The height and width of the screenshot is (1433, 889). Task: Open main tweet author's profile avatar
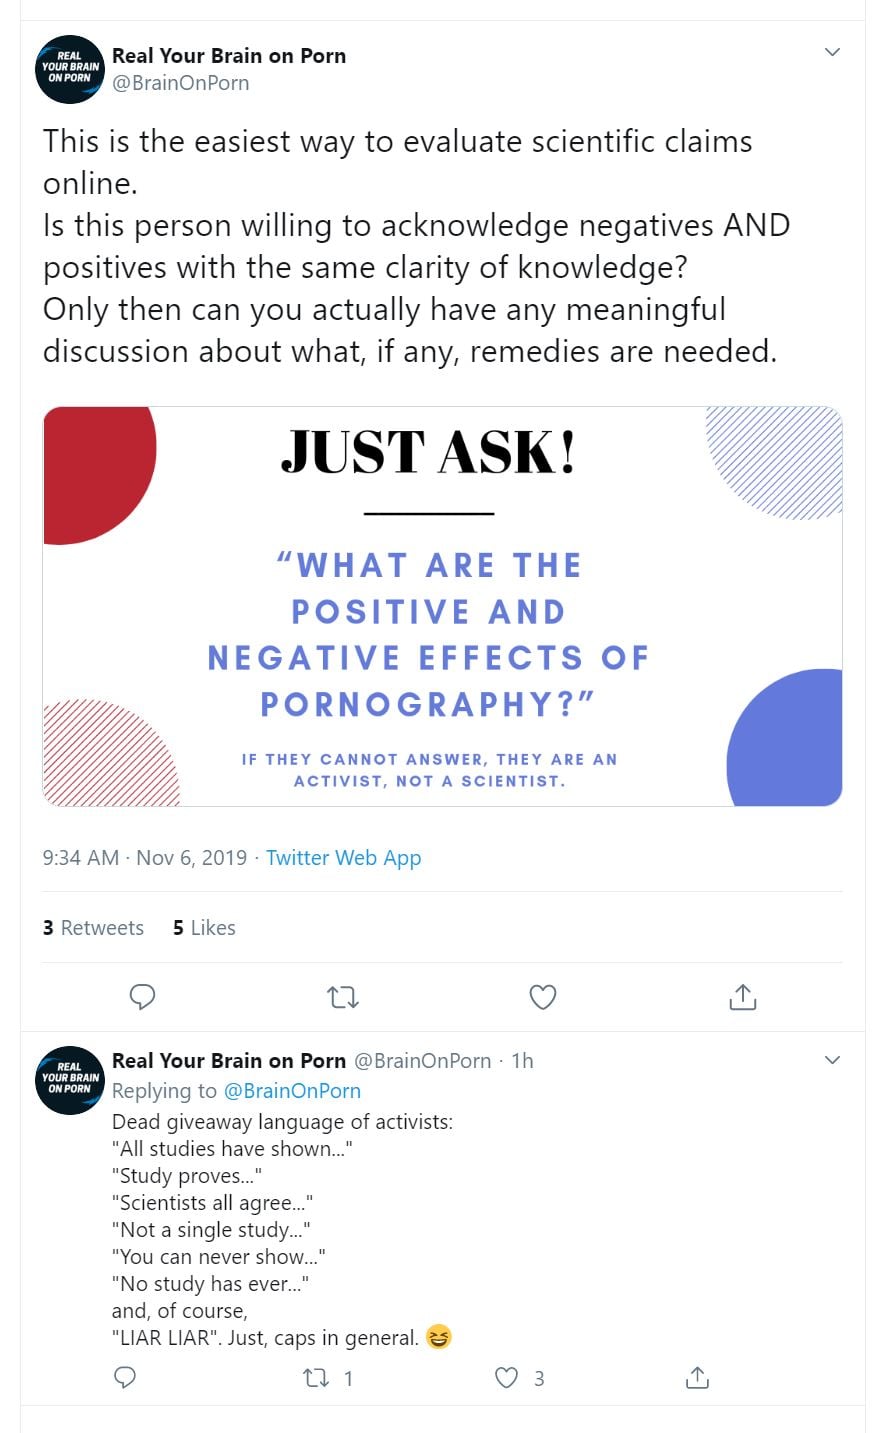pos(70,69)
